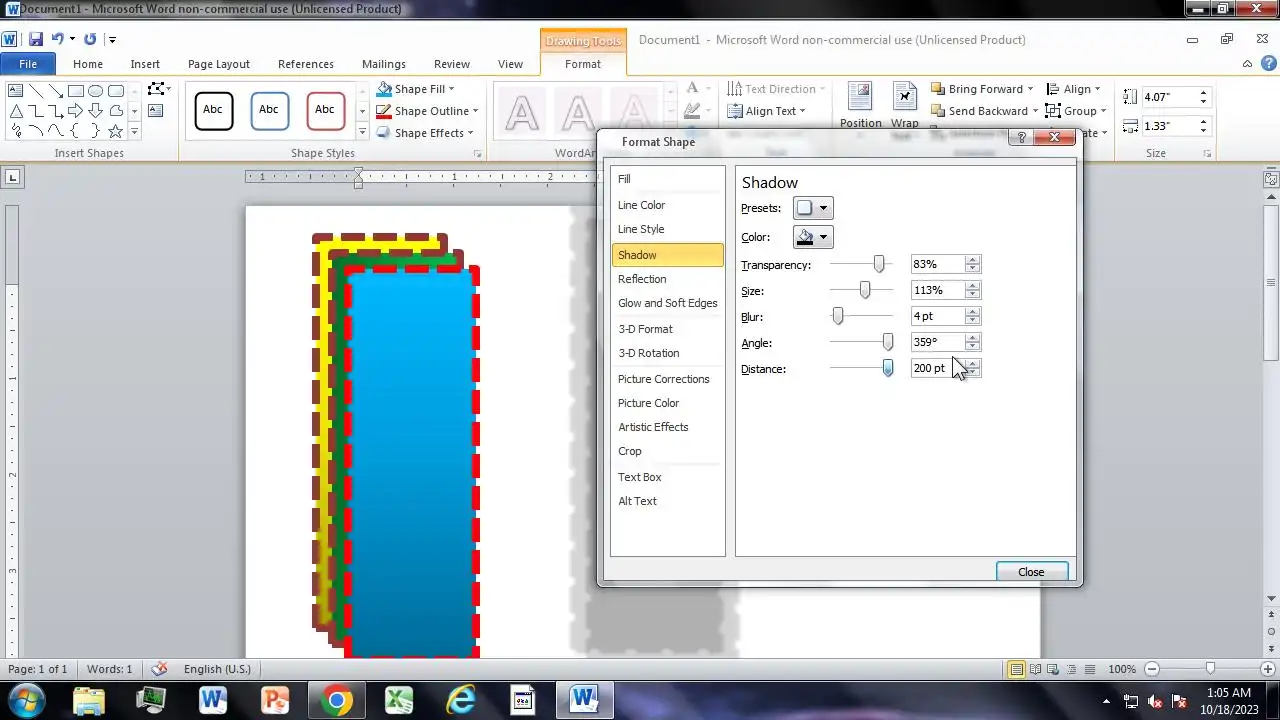Minimize the ribbon with the caret icon
Image resolution: width=1280 pixels, height=720 pixels.
click(1247, 64)
